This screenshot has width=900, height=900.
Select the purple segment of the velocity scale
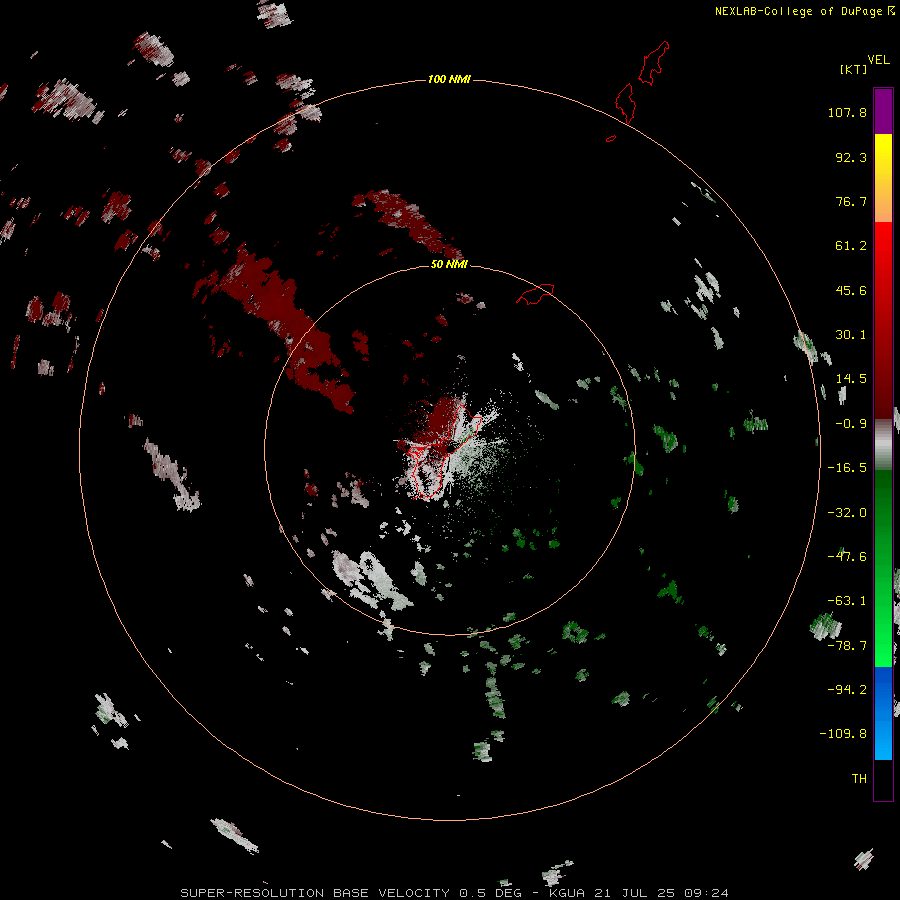click(x=883, y=111)
